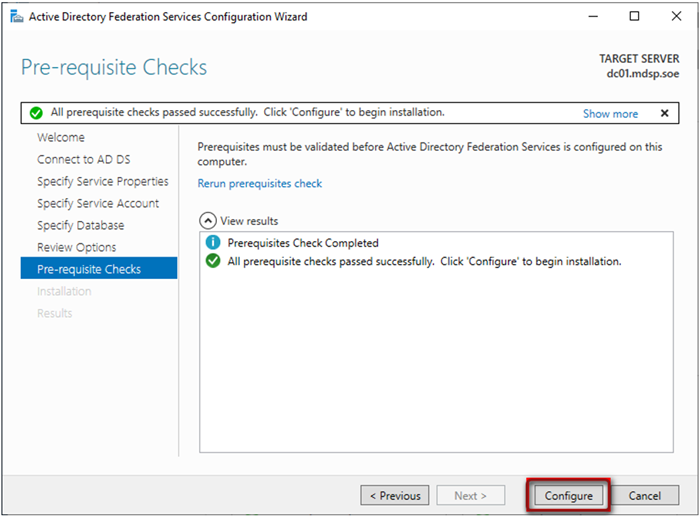Image resolution: width=700 pixels, height=516 pixels.
Task: Click the Configure button
Action: click(x=568, y=495)
